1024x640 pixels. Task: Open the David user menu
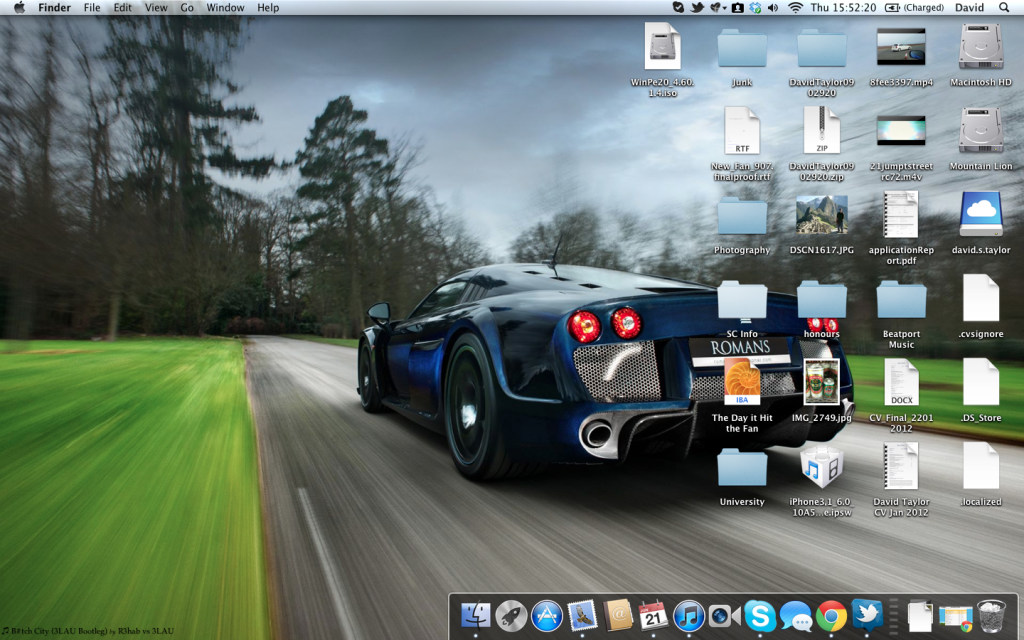(969, 7)
